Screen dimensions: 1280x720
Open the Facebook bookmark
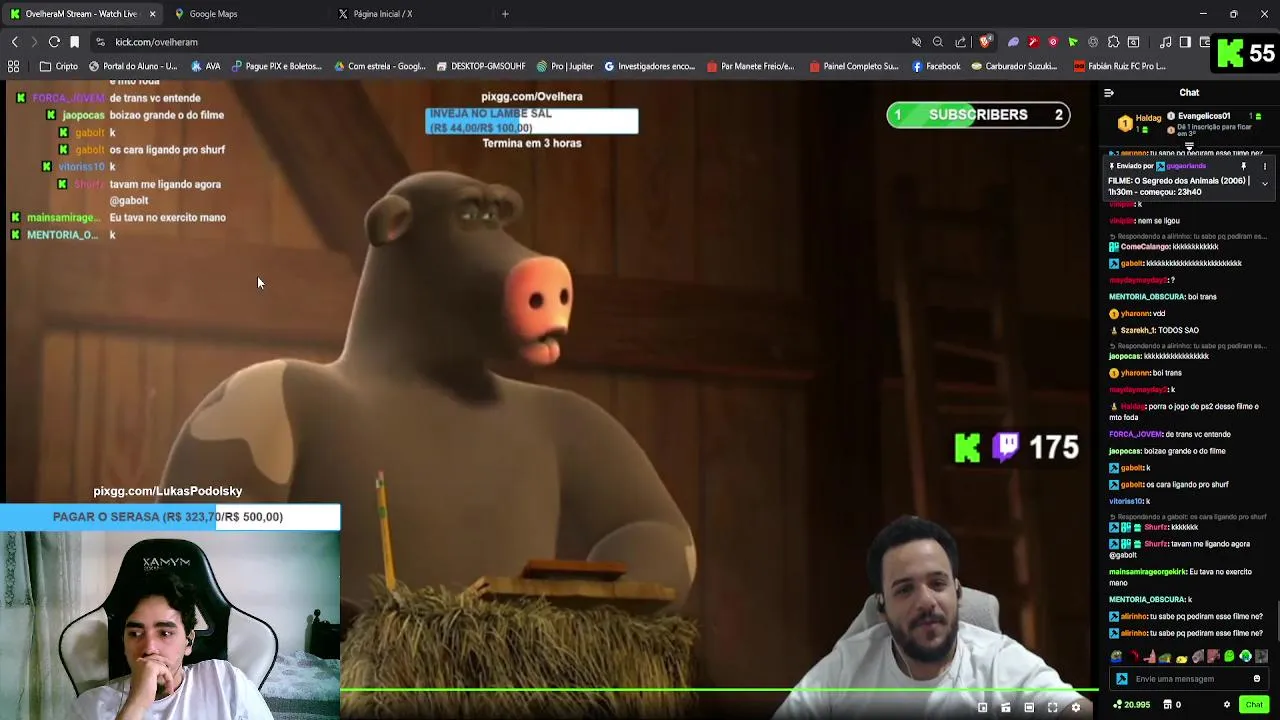[x=936, y=66]
